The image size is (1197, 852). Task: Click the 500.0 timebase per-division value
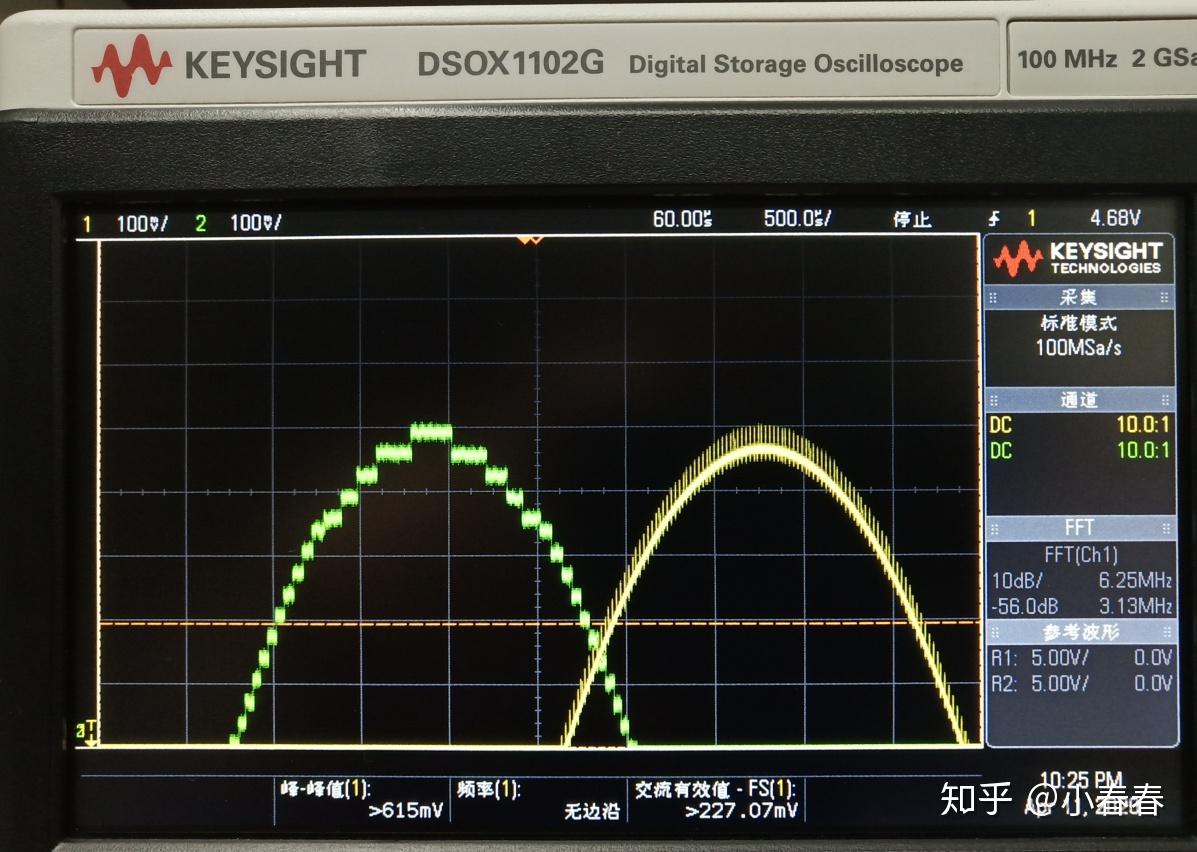tap(797, 219)
